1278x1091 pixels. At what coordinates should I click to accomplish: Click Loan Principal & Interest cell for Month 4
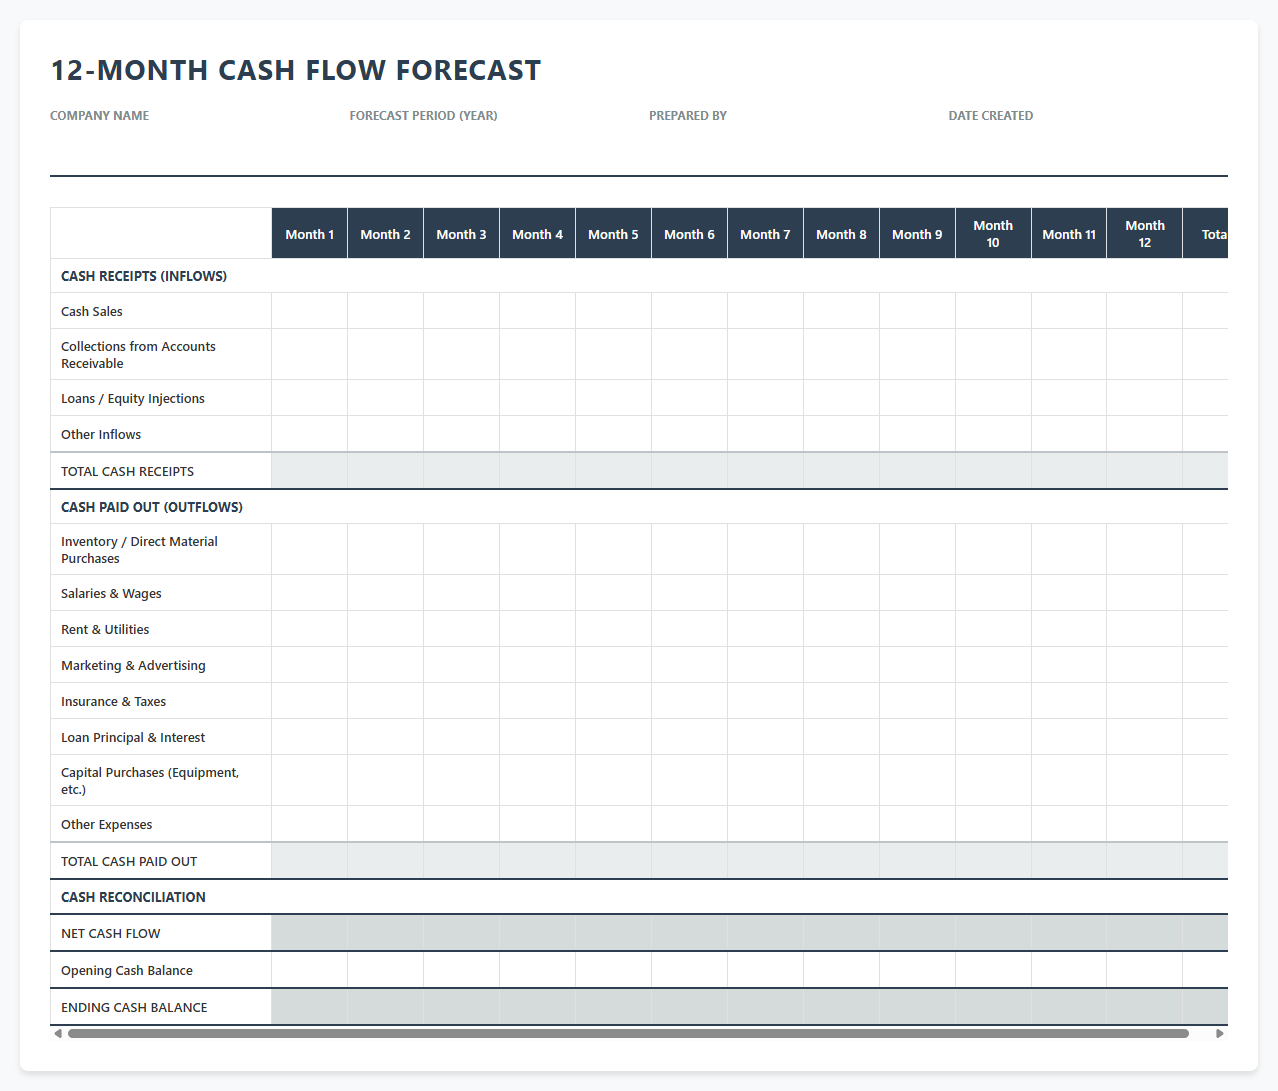pyautogui.click(x=538, y=737)
